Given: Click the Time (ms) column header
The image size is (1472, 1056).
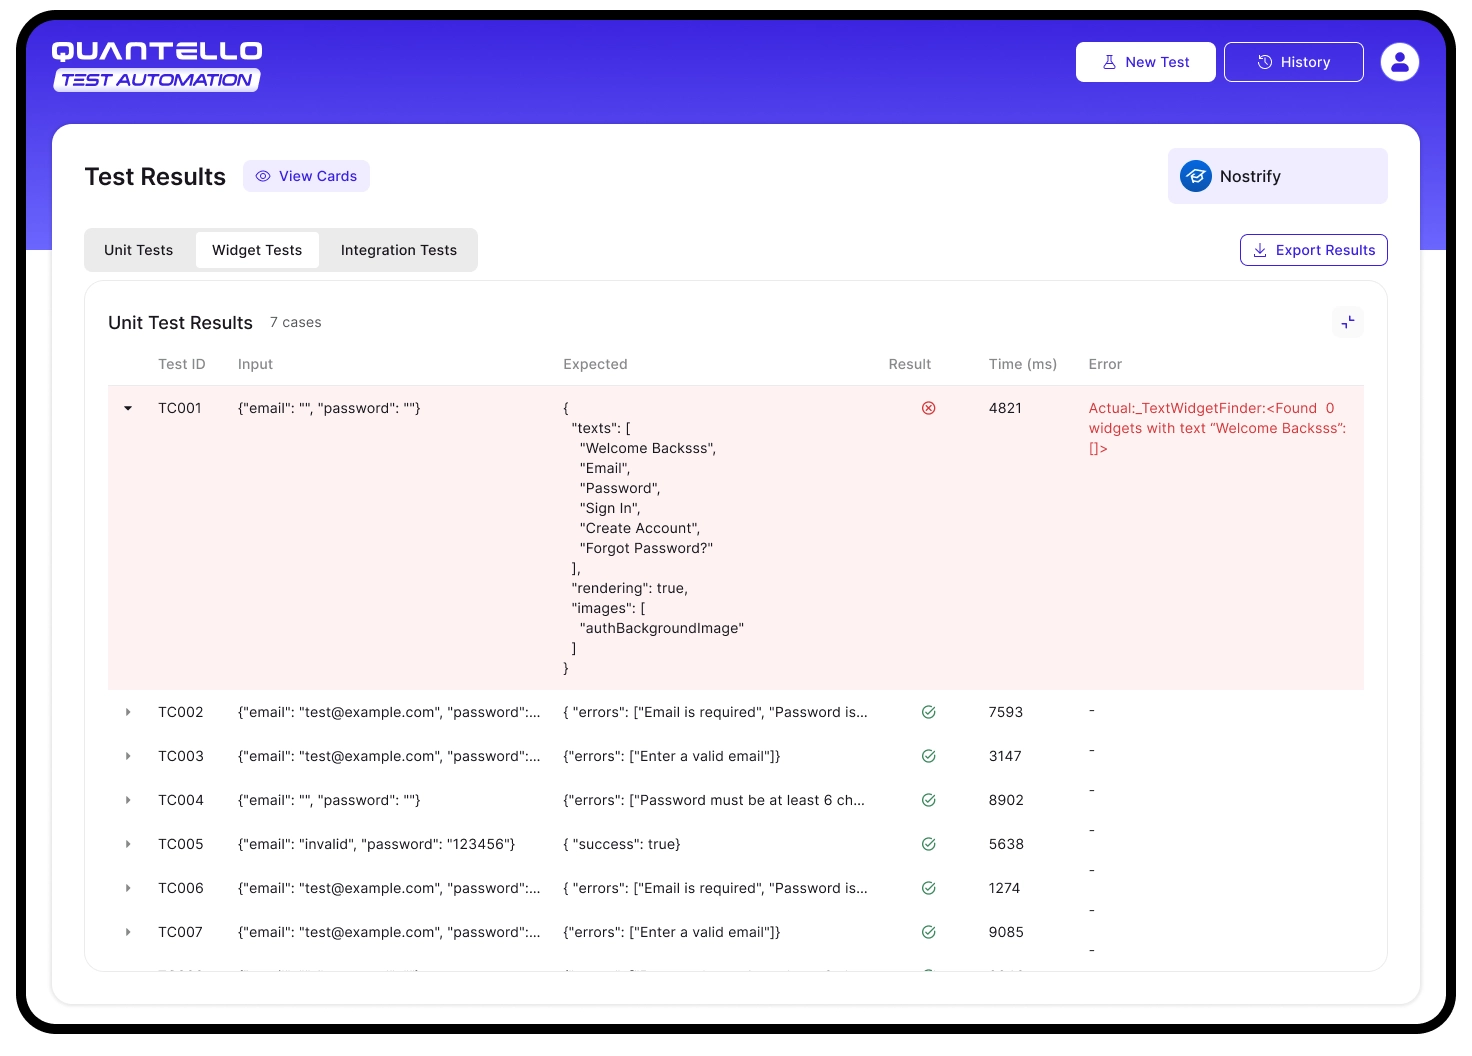Looking at the screenshot, I should pyautogui.click(x=1023, y=364).
